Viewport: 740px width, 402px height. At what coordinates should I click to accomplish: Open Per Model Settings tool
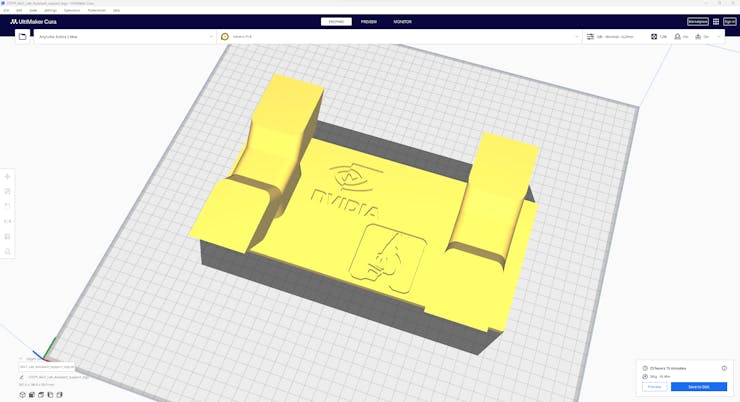coord(8,236)
